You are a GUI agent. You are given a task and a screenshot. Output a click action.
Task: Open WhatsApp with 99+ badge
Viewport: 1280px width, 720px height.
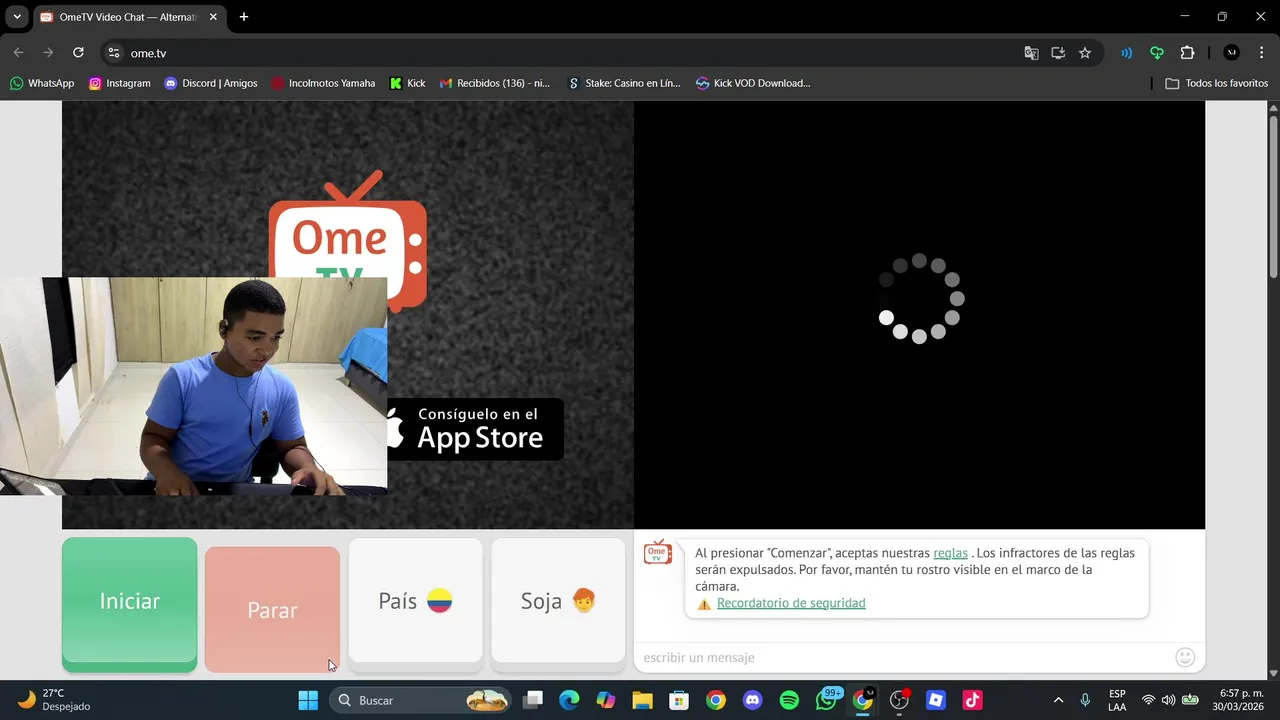(827, 699)
